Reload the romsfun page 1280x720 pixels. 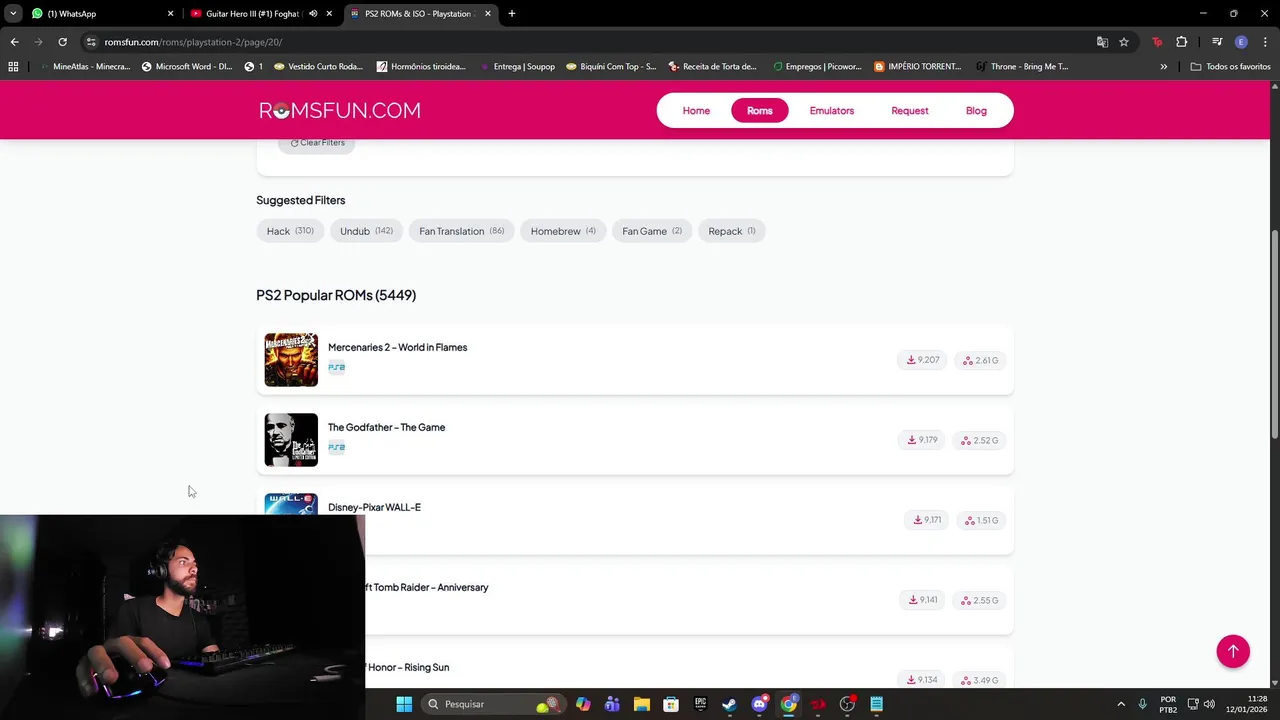(x=62, y=42)
